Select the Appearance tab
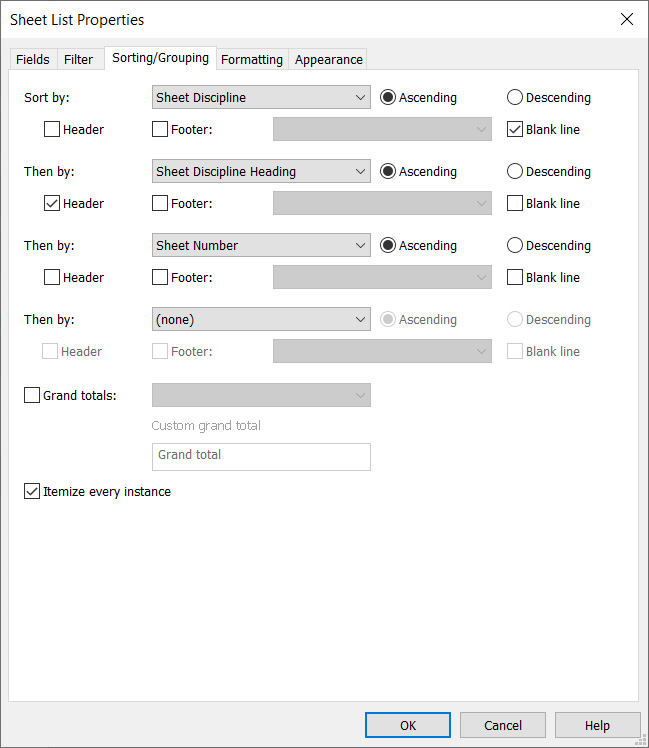This screenshot has height=748, width=649. (x=328, y=59)
